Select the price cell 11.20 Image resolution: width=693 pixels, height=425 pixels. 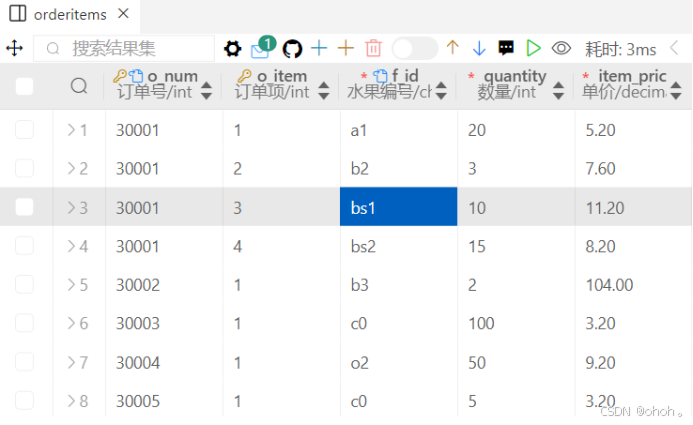tap(633, 207)
